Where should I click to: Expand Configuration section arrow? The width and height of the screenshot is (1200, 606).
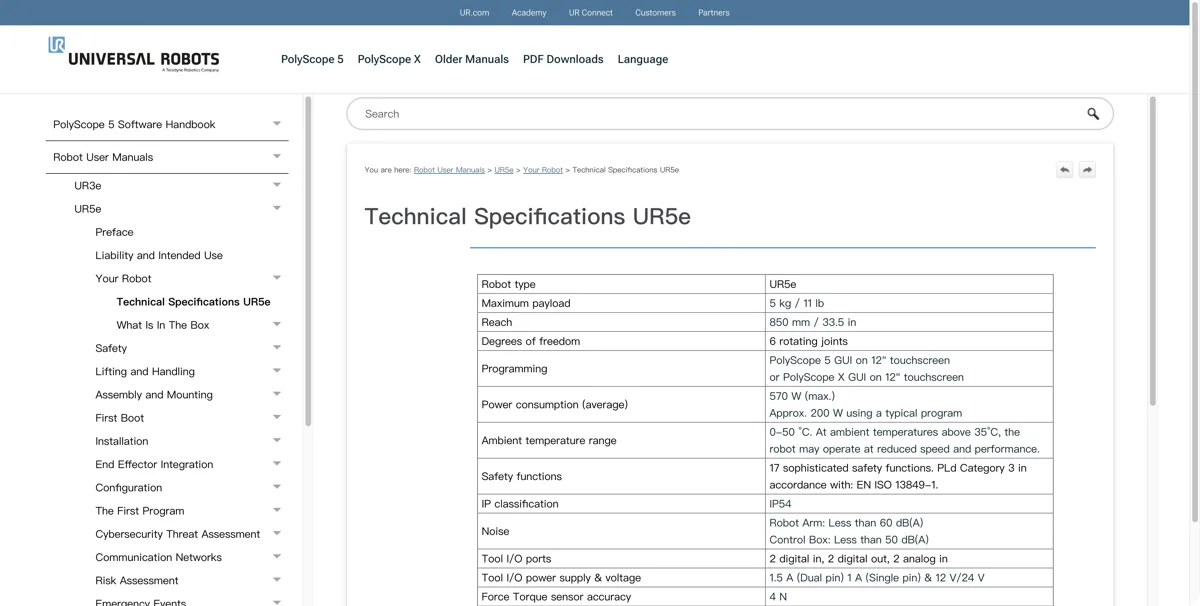point(277,488)
